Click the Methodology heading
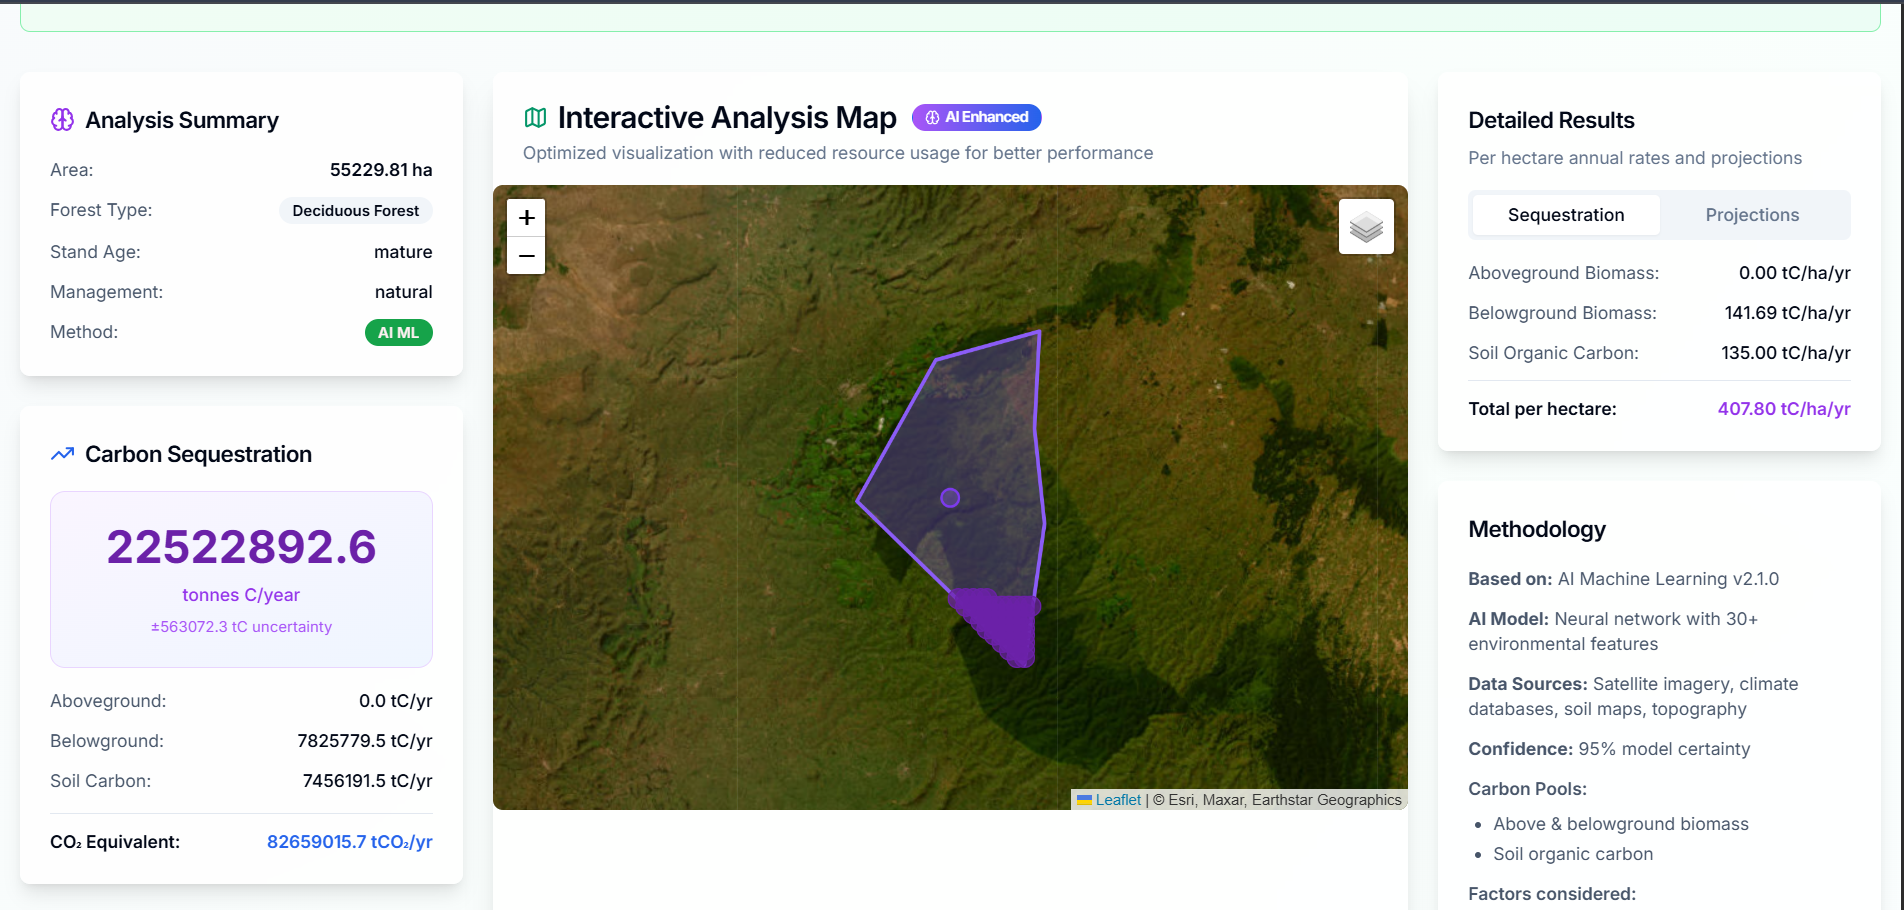 coord(1537,529)
